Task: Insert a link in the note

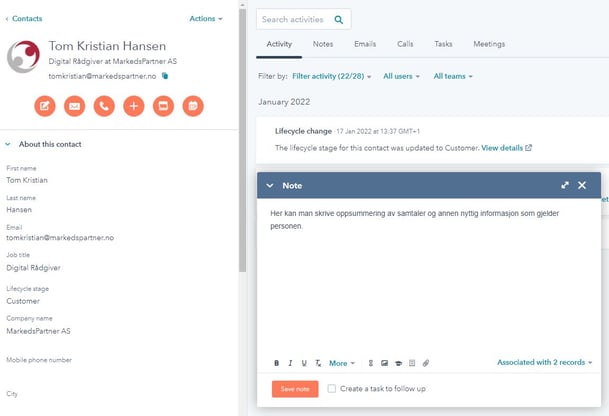Action: point(371,363)
